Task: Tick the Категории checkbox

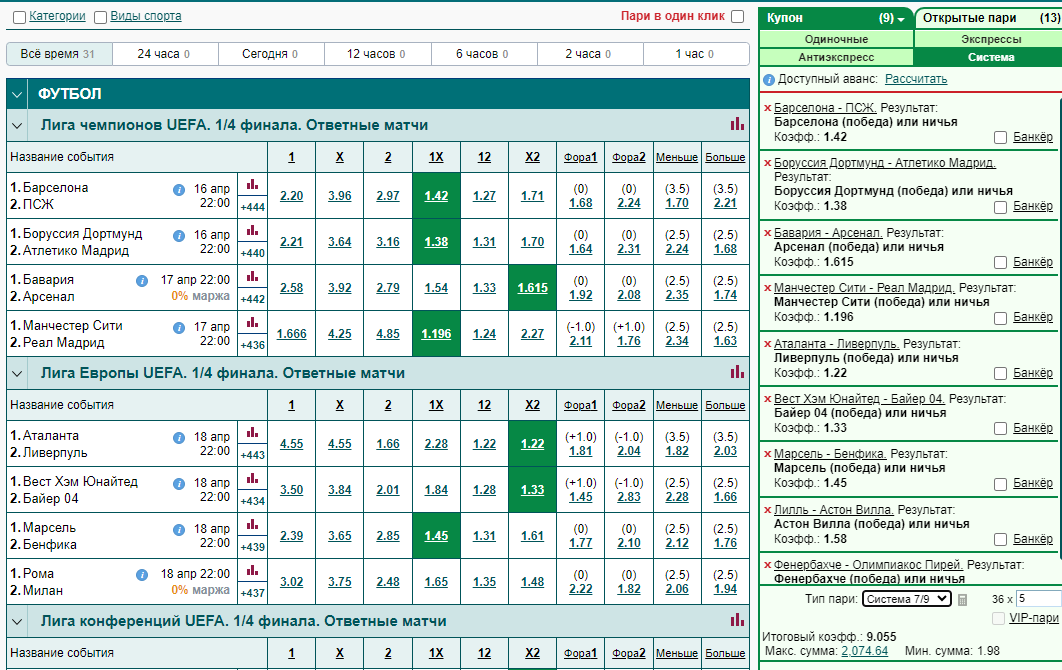Action: [20, 17]
